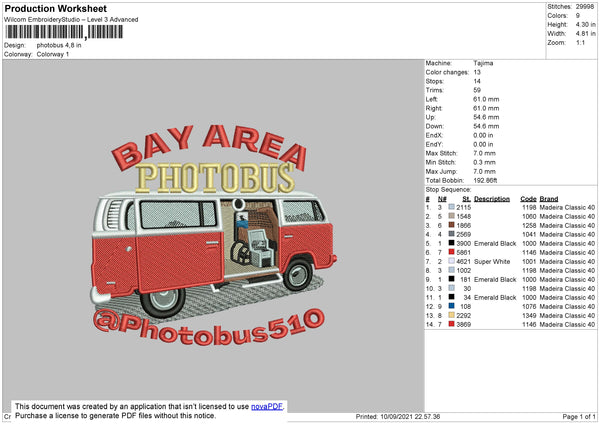Click the 'St.' column header

(x=466, y=199)
